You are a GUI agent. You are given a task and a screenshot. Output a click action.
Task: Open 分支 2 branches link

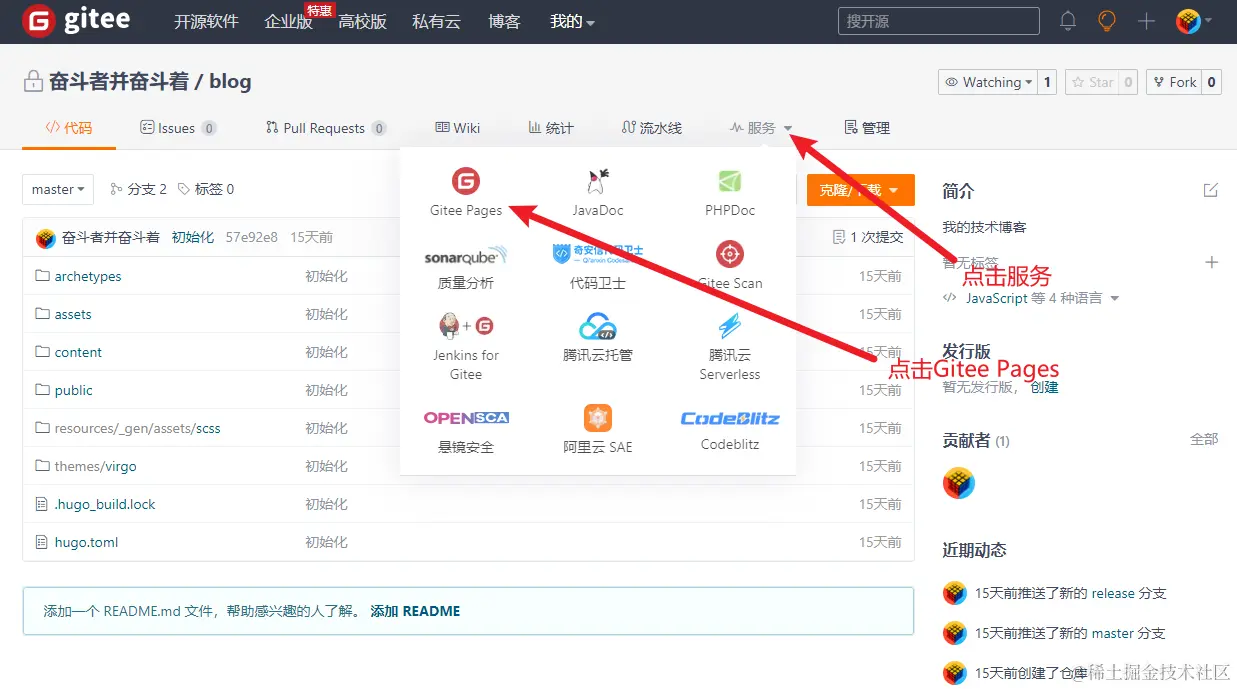pos(138,189)
